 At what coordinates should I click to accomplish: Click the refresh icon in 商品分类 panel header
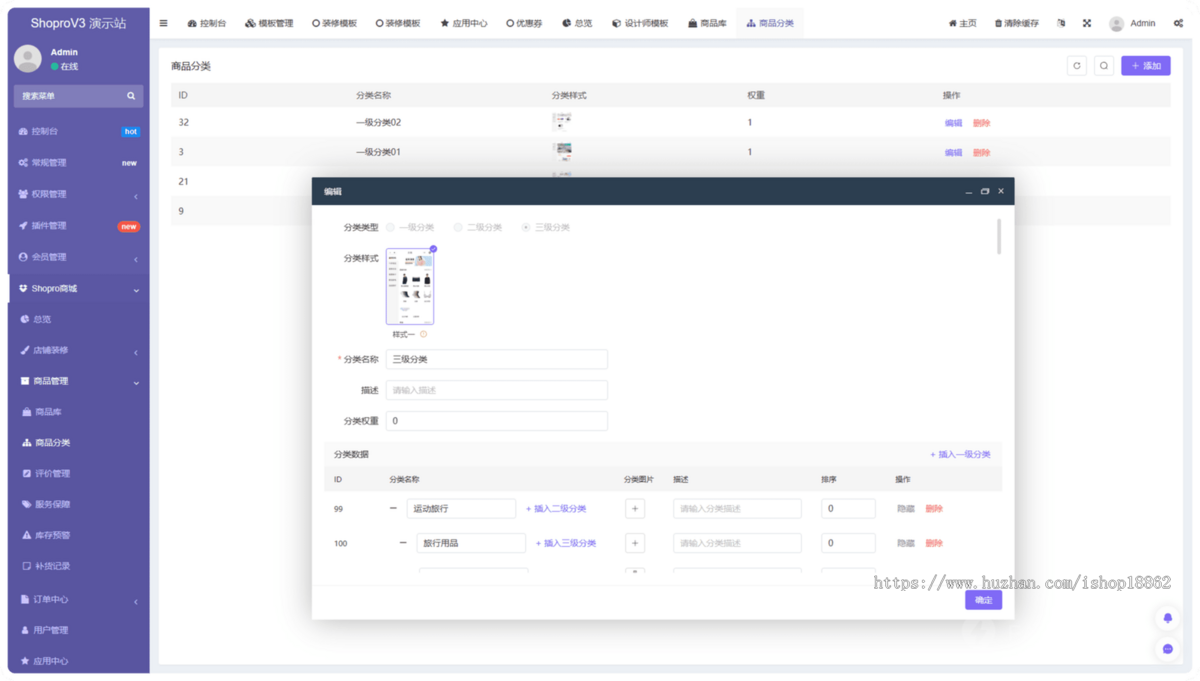coord(1076,65)
